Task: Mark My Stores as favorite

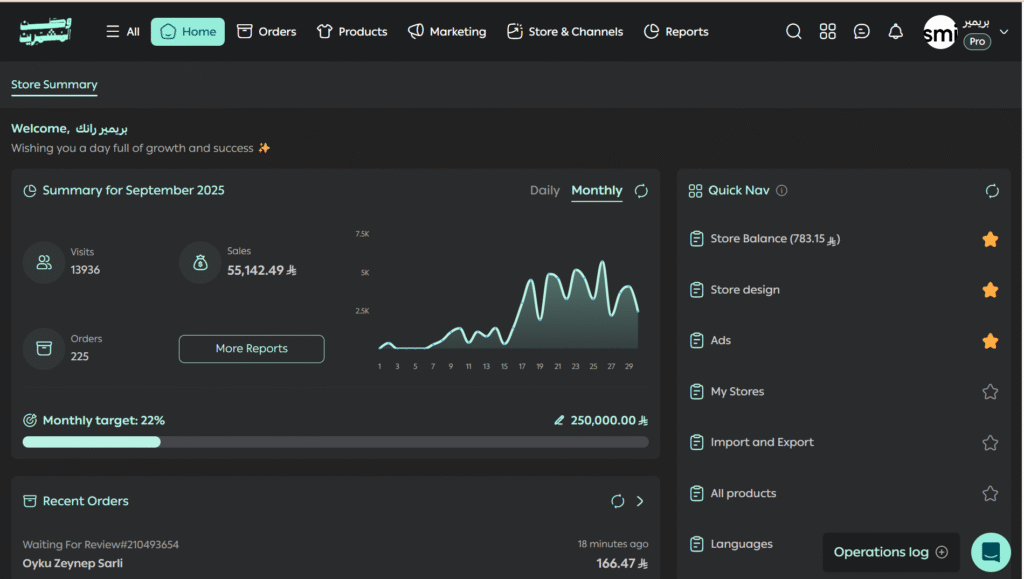Action: 990,392
